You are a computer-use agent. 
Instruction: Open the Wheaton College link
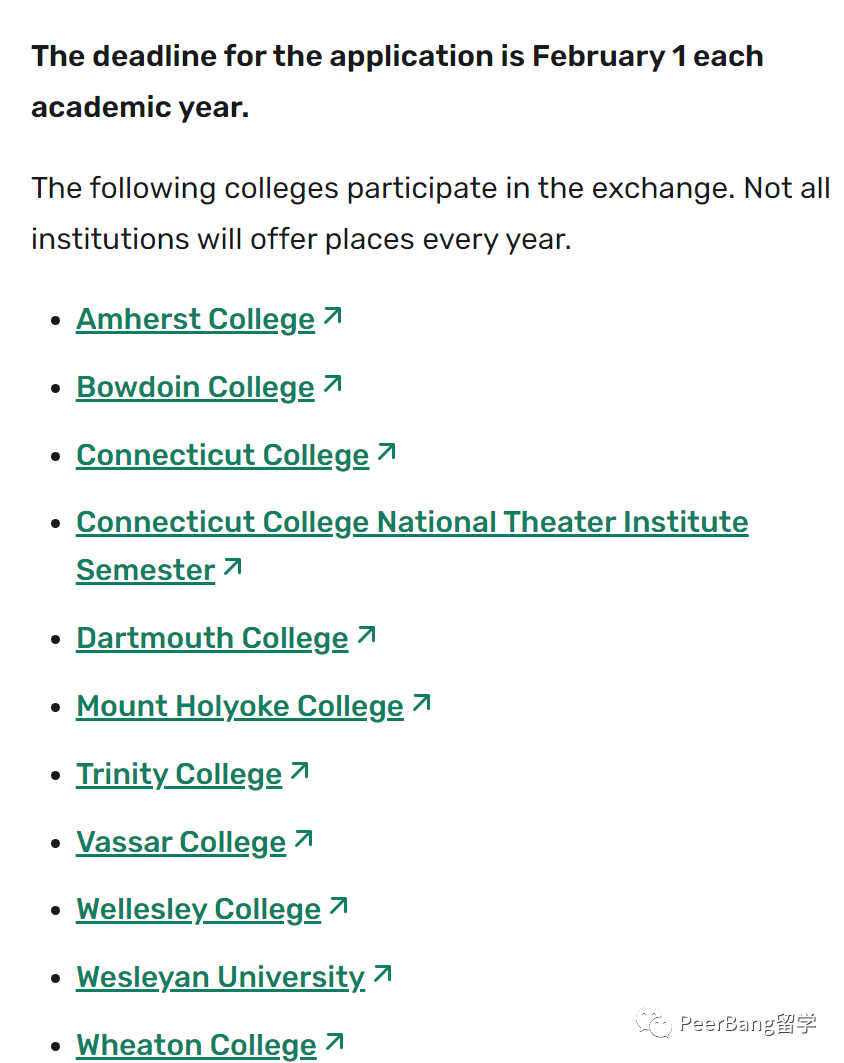(x=196, y=1045)
